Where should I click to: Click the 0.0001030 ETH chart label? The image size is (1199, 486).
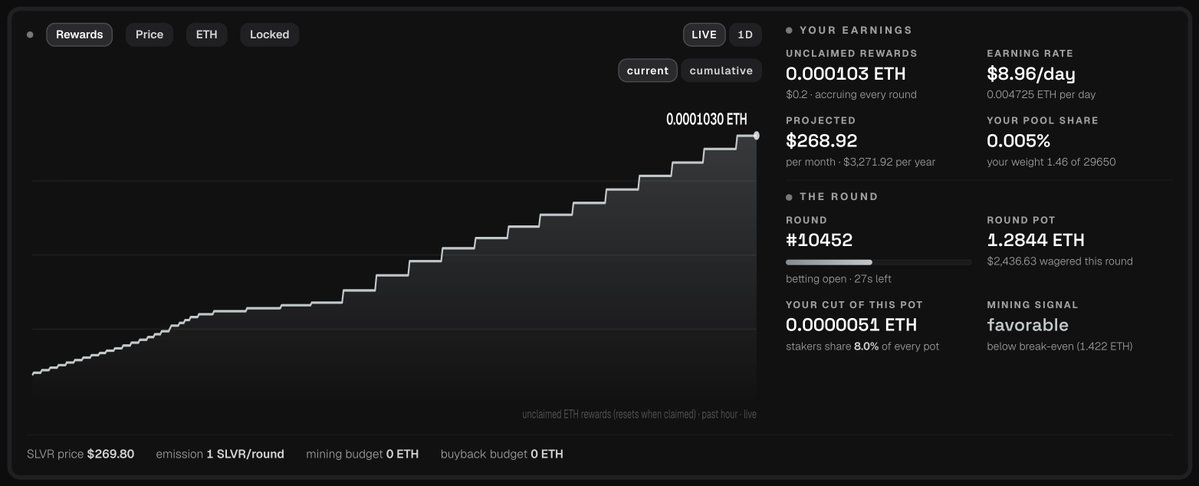[707, 119]
